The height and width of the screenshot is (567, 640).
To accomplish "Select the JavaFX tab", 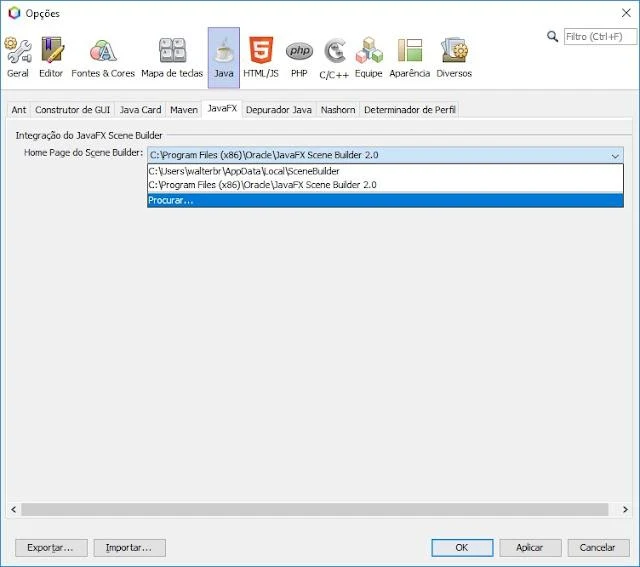I will (222, 109).
